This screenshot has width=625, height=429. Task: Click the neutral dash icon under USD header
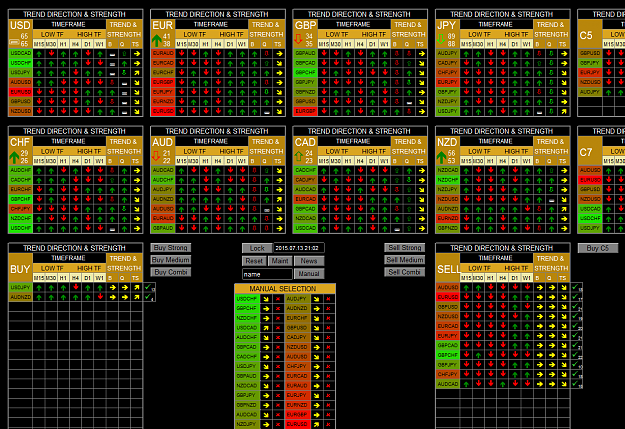pos(14,41)
